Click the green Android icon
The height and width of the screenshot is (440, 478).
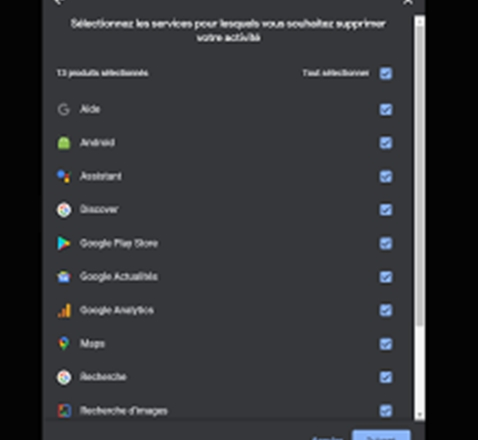click(x=64, y=143)
